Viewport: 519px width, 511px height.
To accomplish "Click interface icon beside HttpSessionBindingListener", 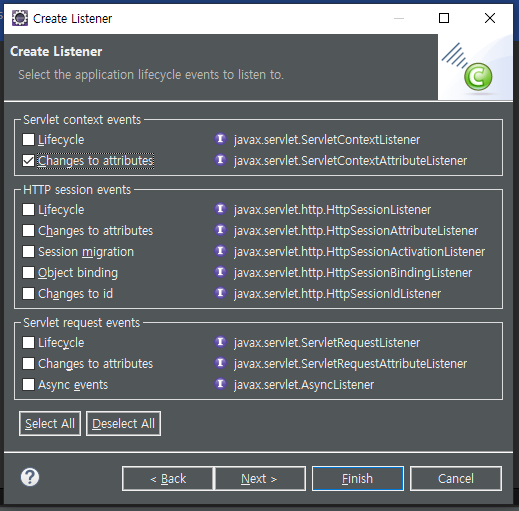I will click(x=220, y=272).
